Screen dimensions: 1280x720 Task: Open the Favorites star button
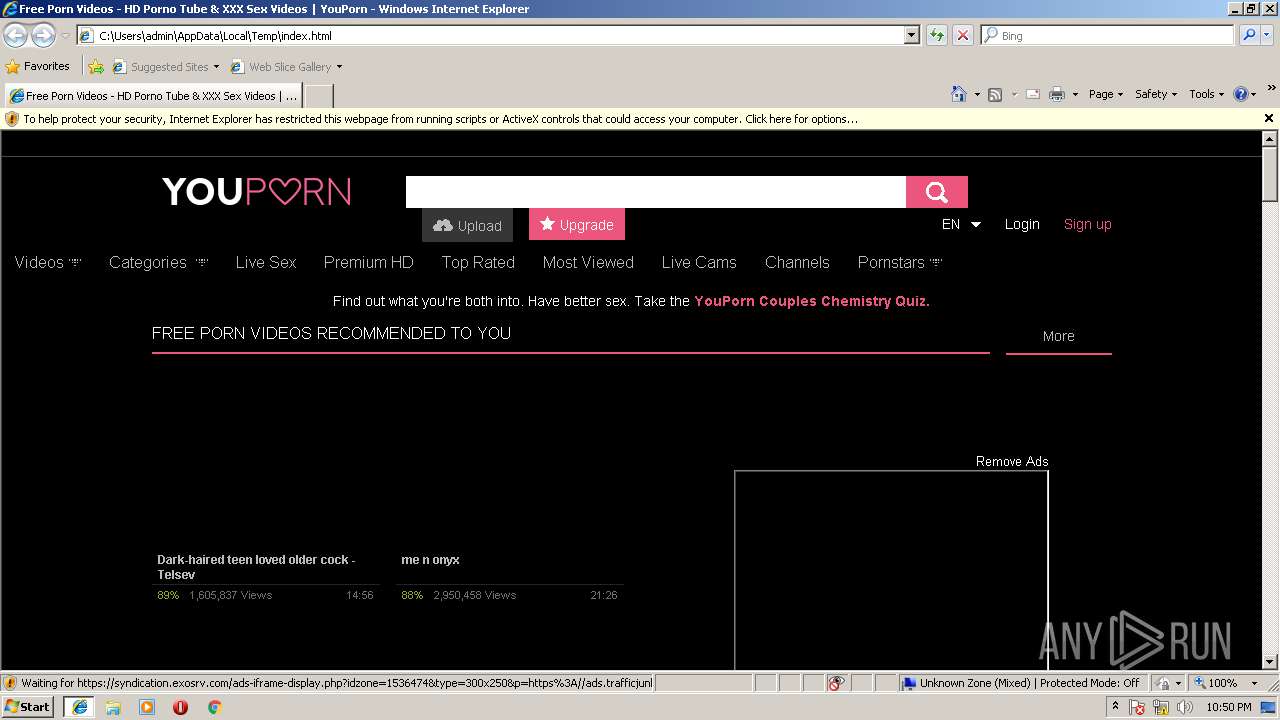38,67
